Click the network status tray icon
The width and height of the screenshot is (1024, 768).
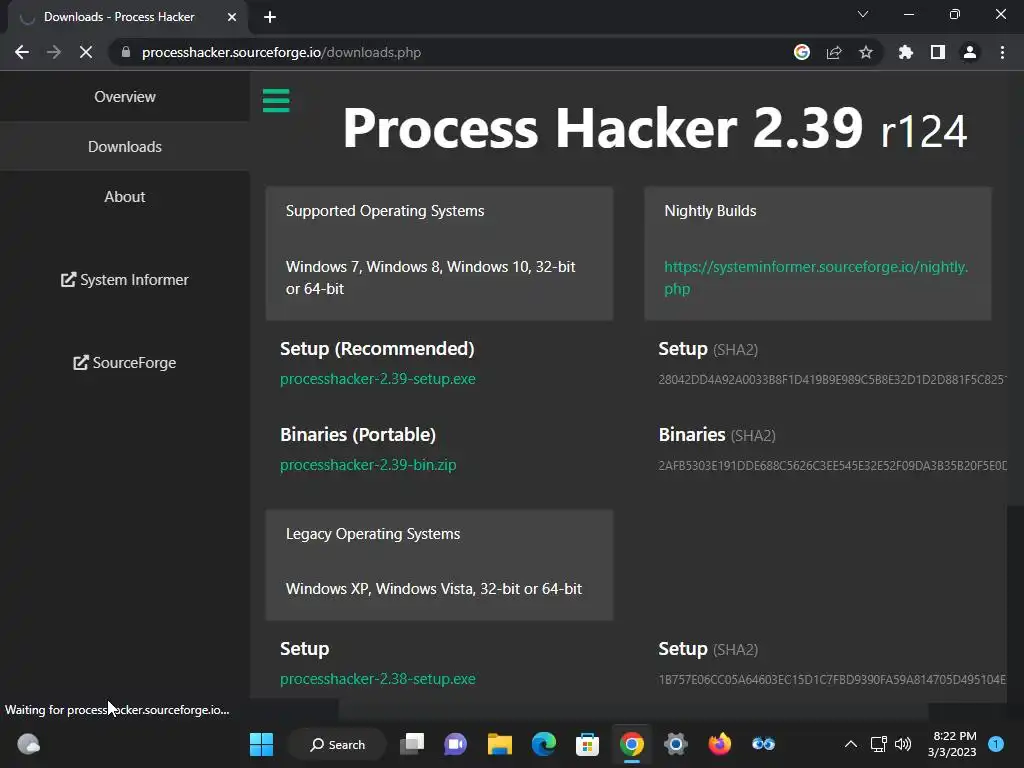[x=878, y=744]
